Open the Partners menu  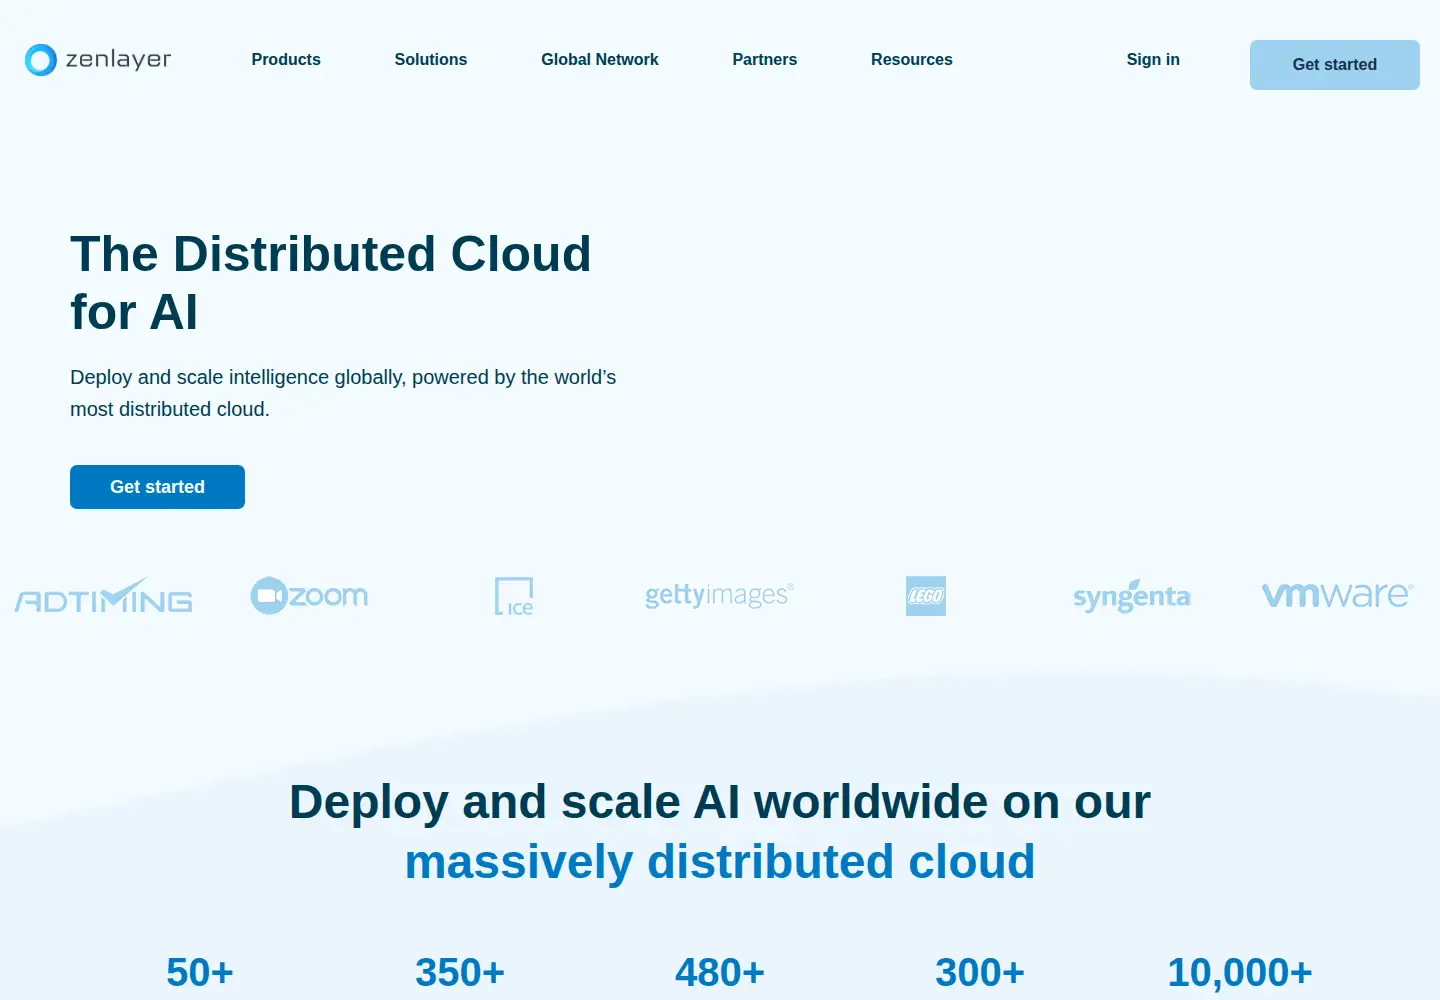(x=765, y=60)
